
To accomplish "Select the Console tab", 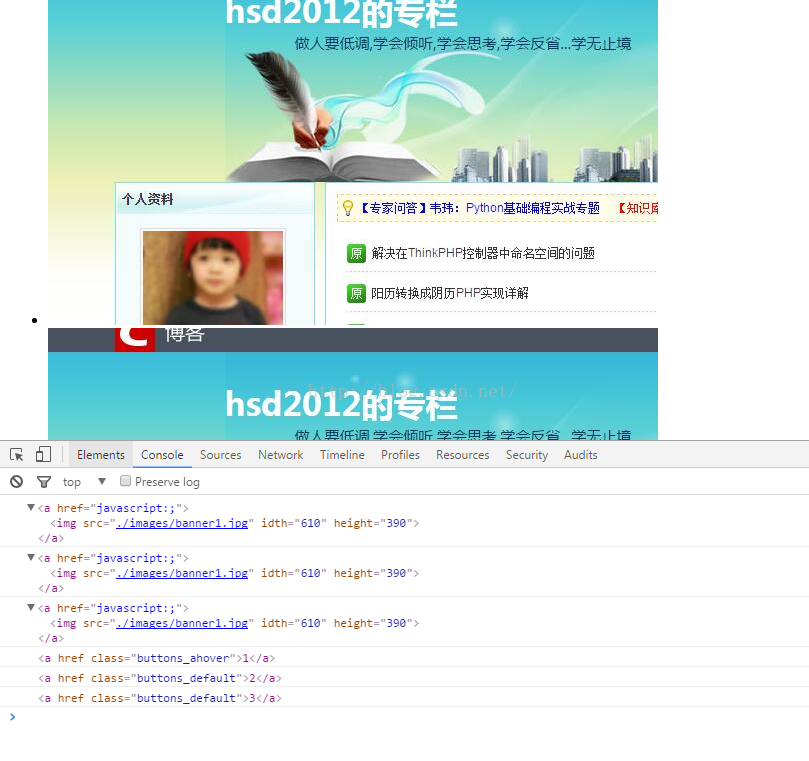I will coord(162,455).
